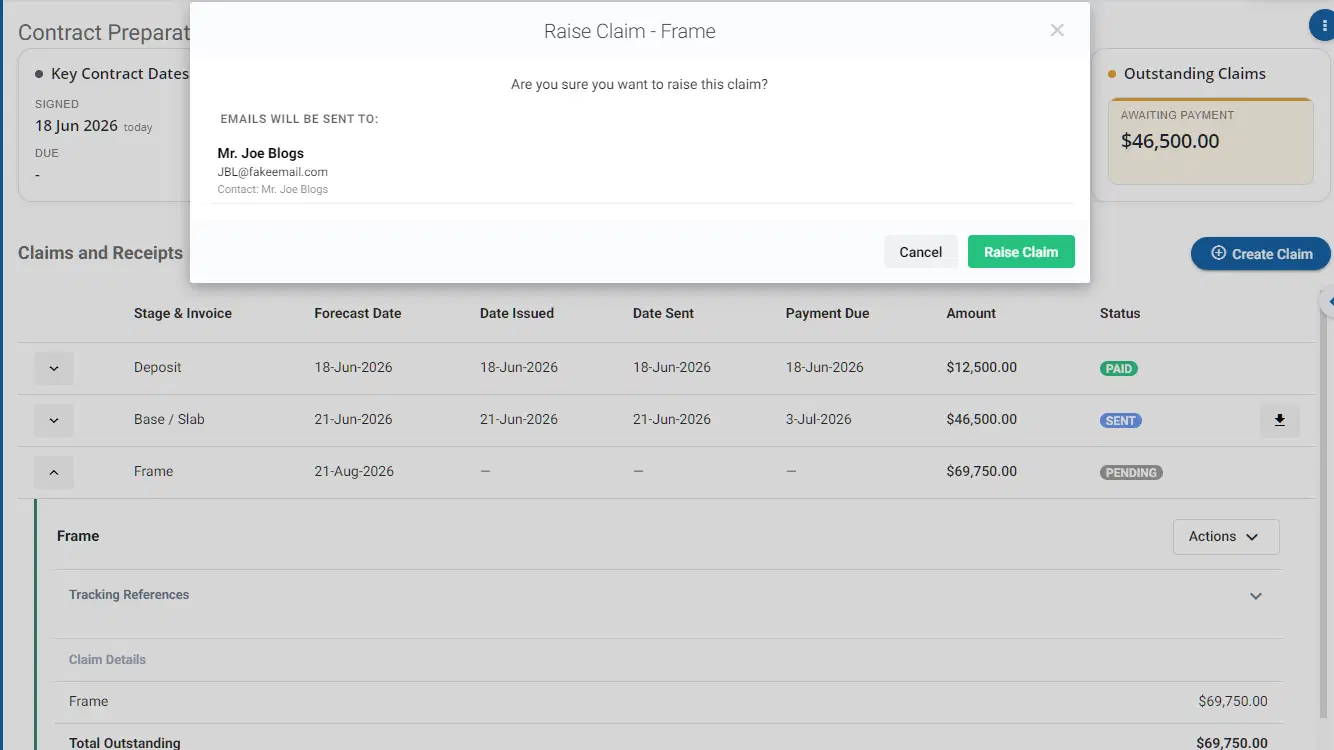Click the Claims and Receipts heading
The width and height of the screenshot is (1334, 750).
[100, 253]
